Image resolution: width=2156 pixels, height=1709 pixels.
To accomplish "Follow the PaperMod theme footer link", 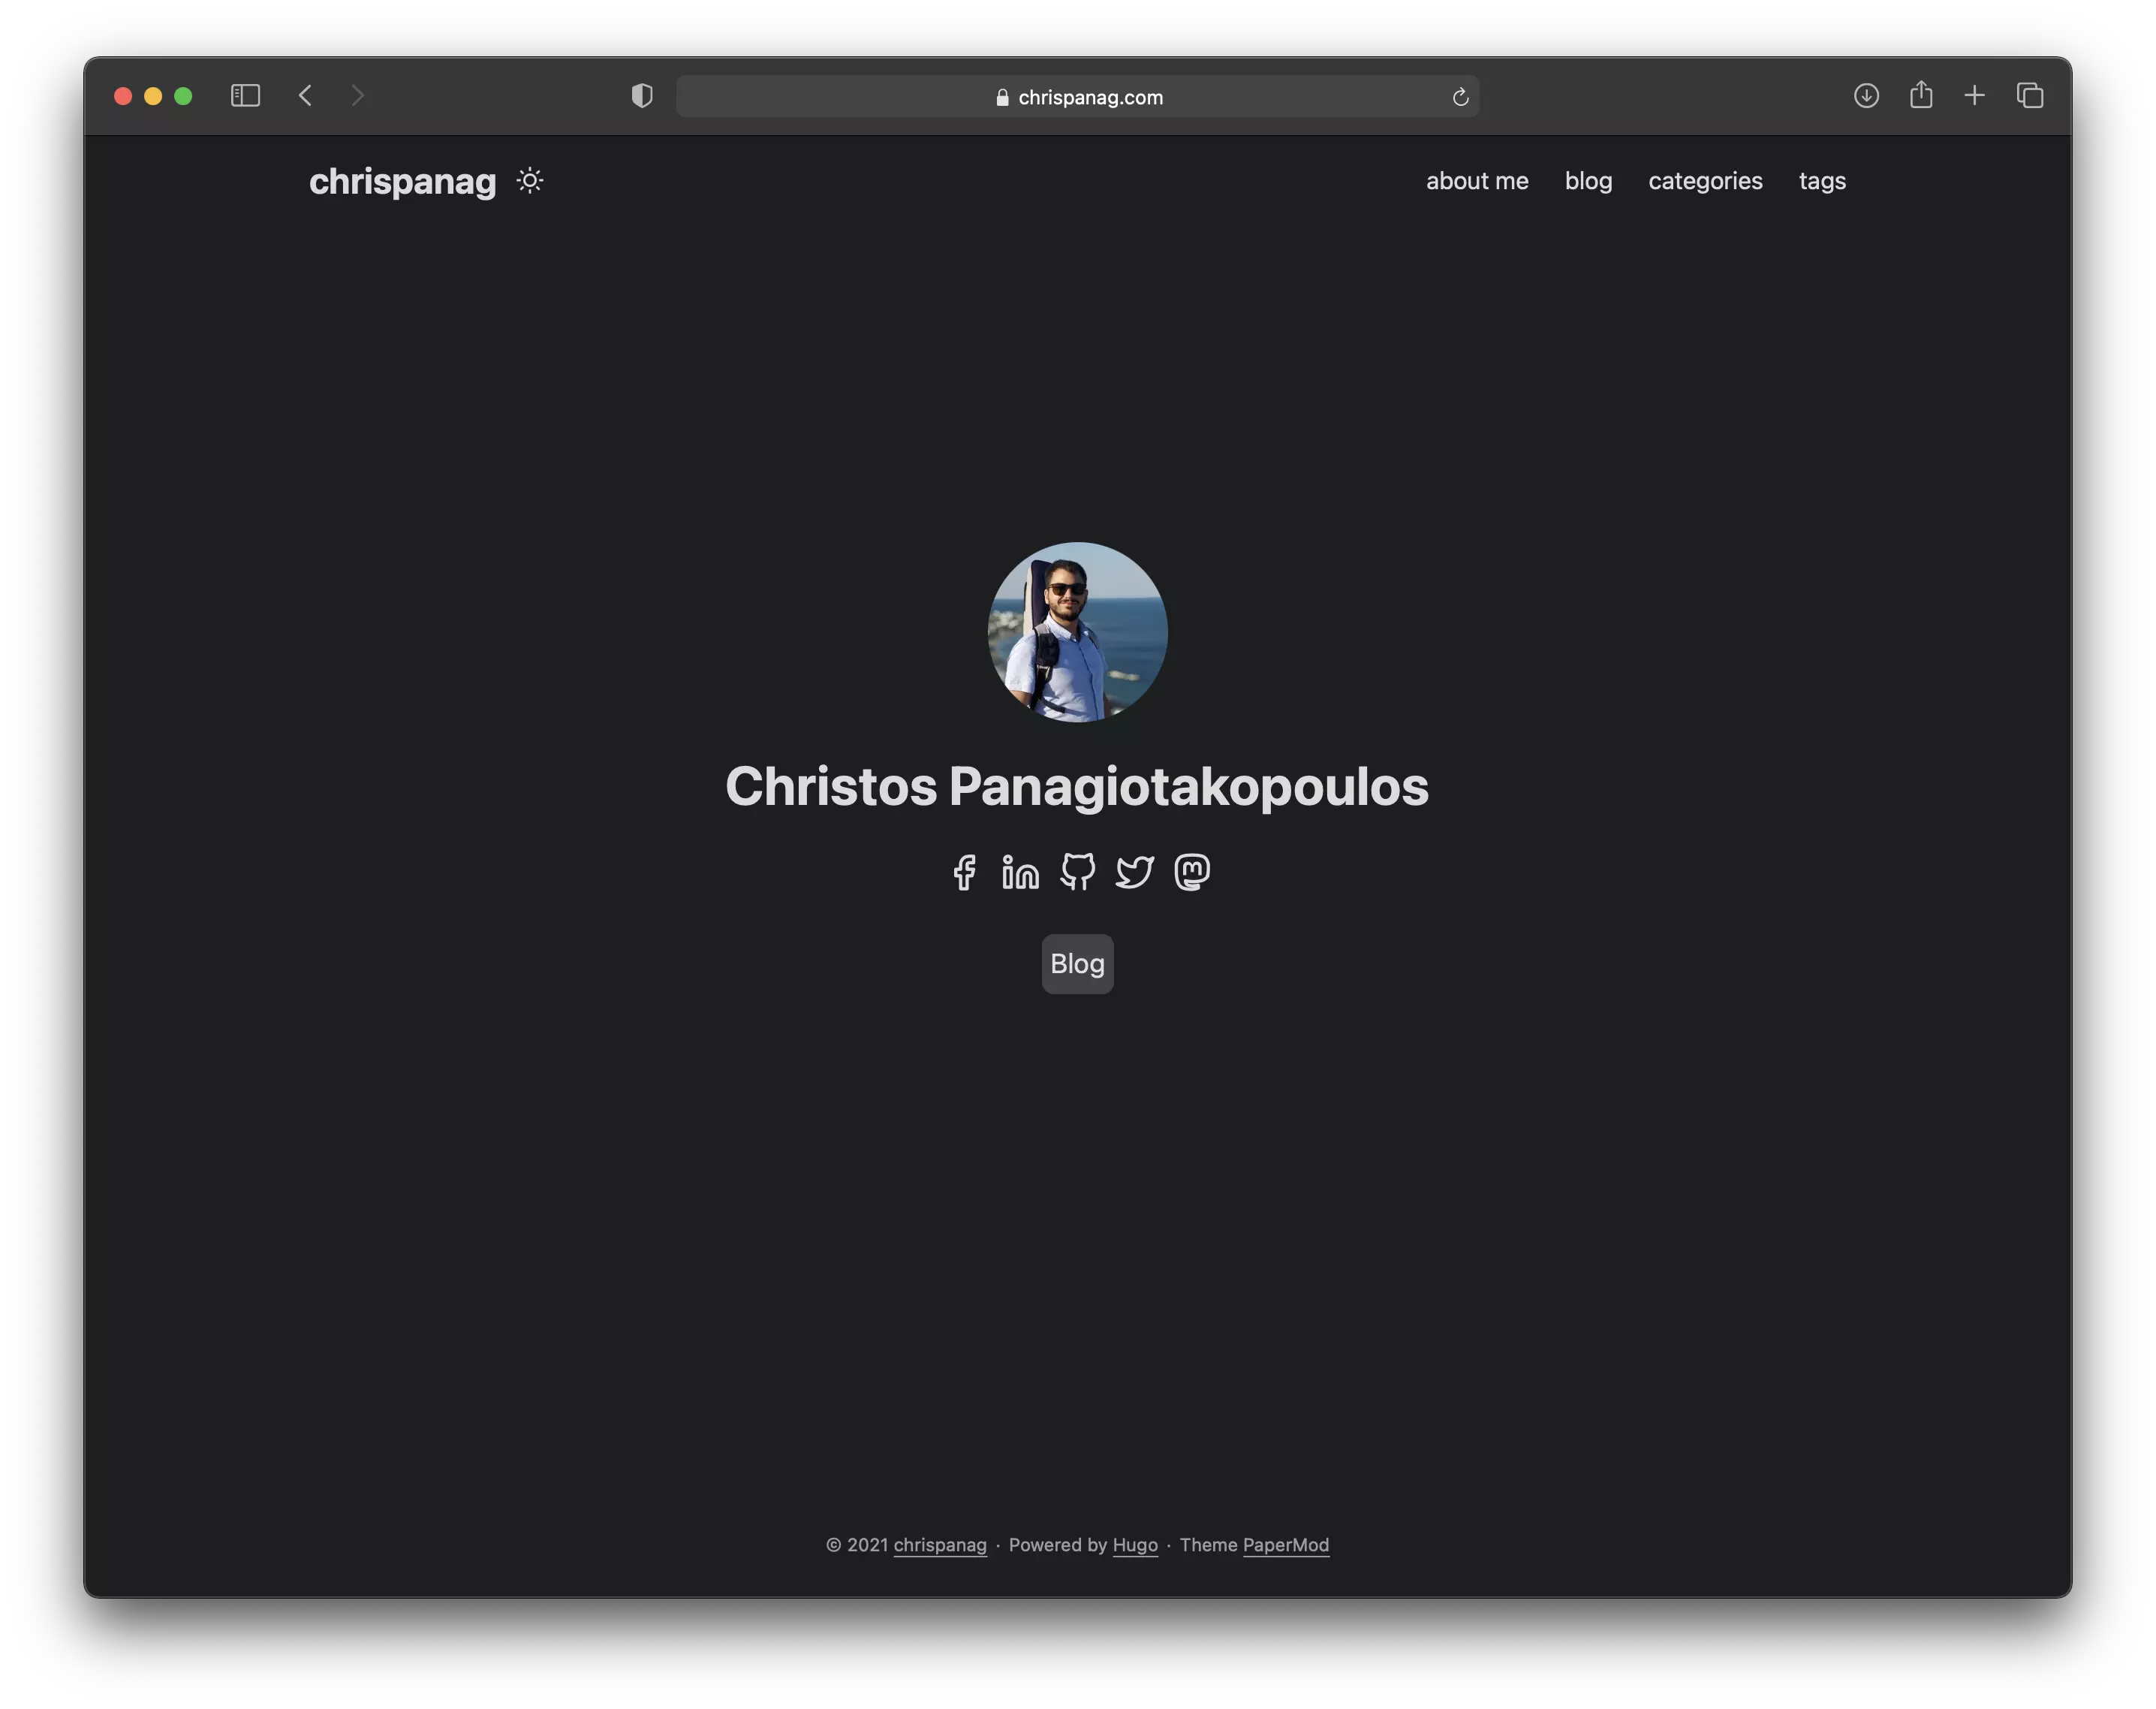I will pos(1285,1545).
